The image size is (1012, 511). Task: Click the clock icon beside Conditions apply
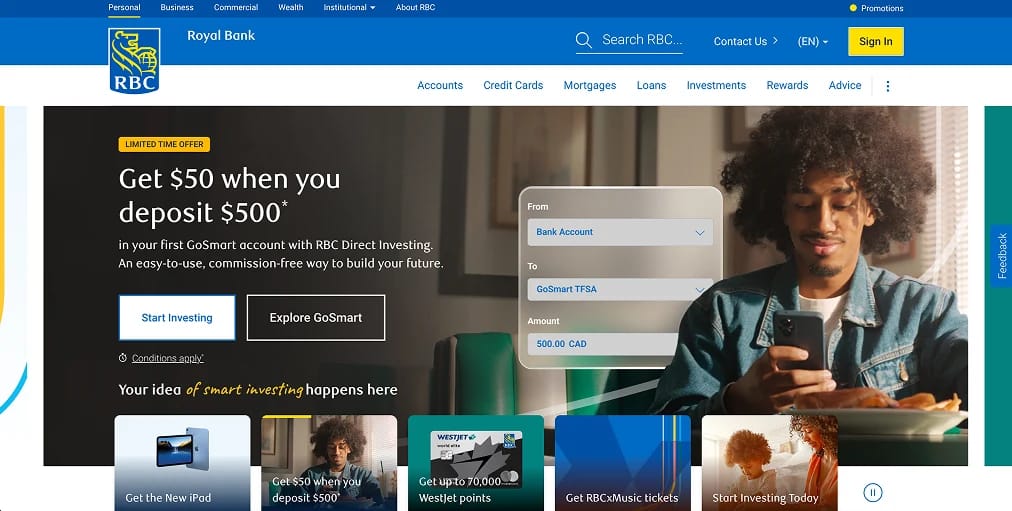tap(123, 358)
